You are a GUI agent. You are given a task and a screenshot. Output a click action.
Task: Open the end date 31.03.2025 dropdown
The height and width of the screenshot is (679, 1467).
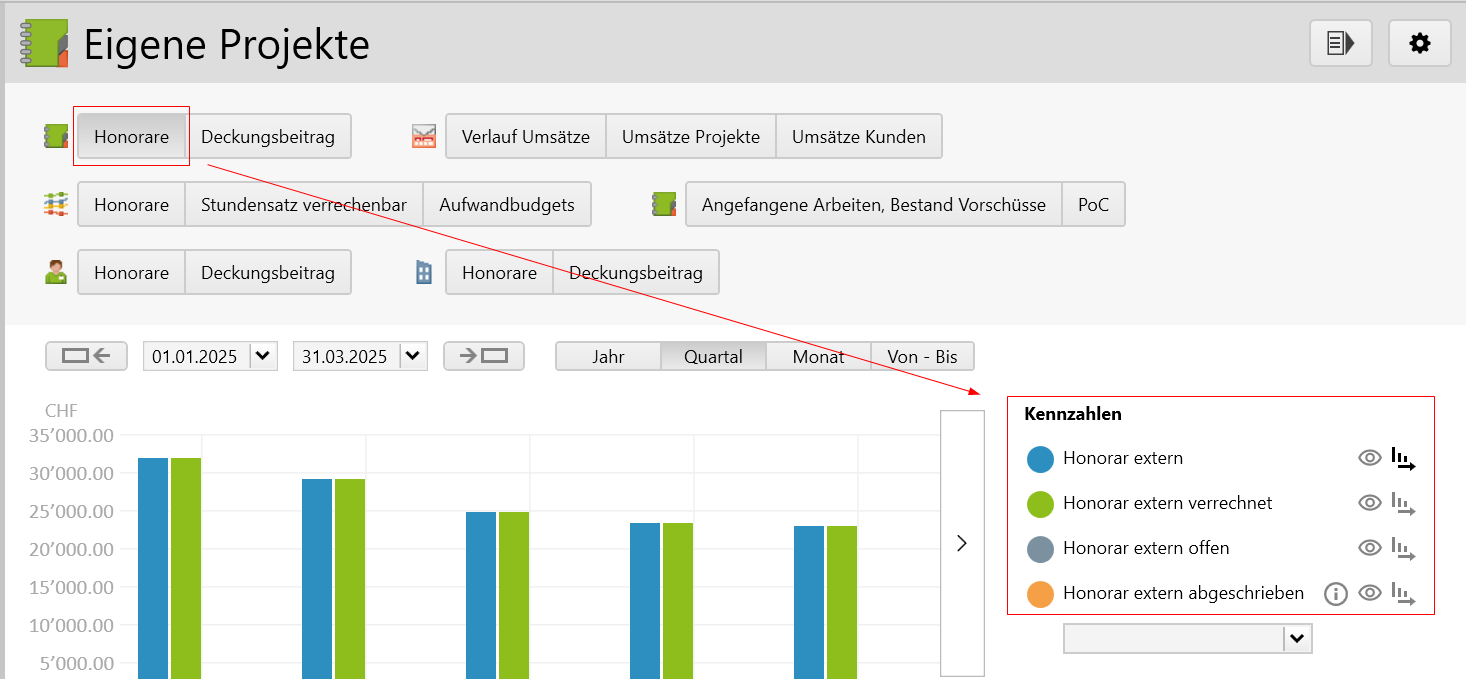coord(413,356)
